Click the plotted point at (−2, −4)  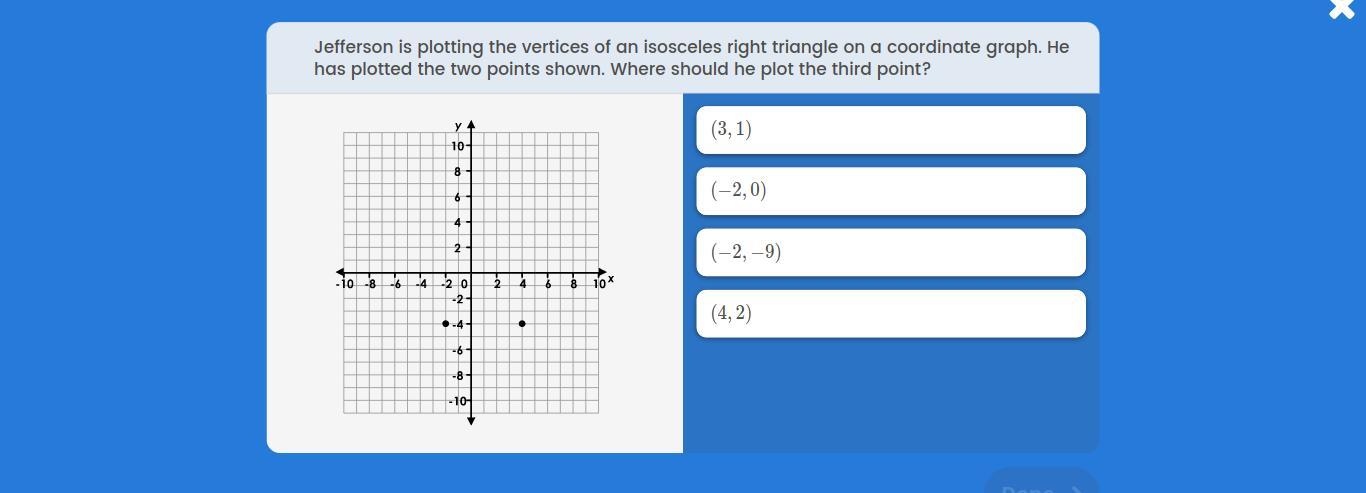tap(445, 324)
